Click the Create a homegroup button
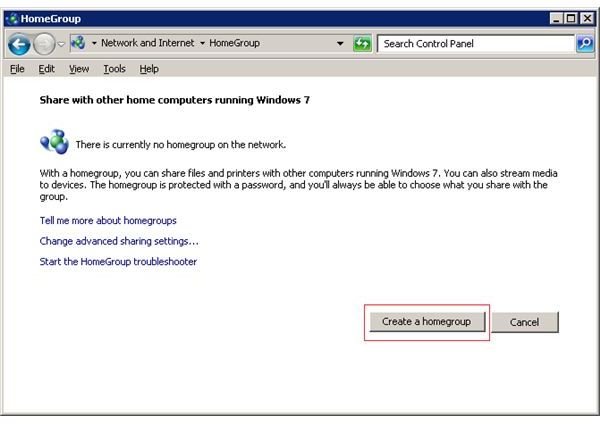Image resolution: width=600 pixels, height=424 pixels. pyautogui.click(x=427, y=322)
